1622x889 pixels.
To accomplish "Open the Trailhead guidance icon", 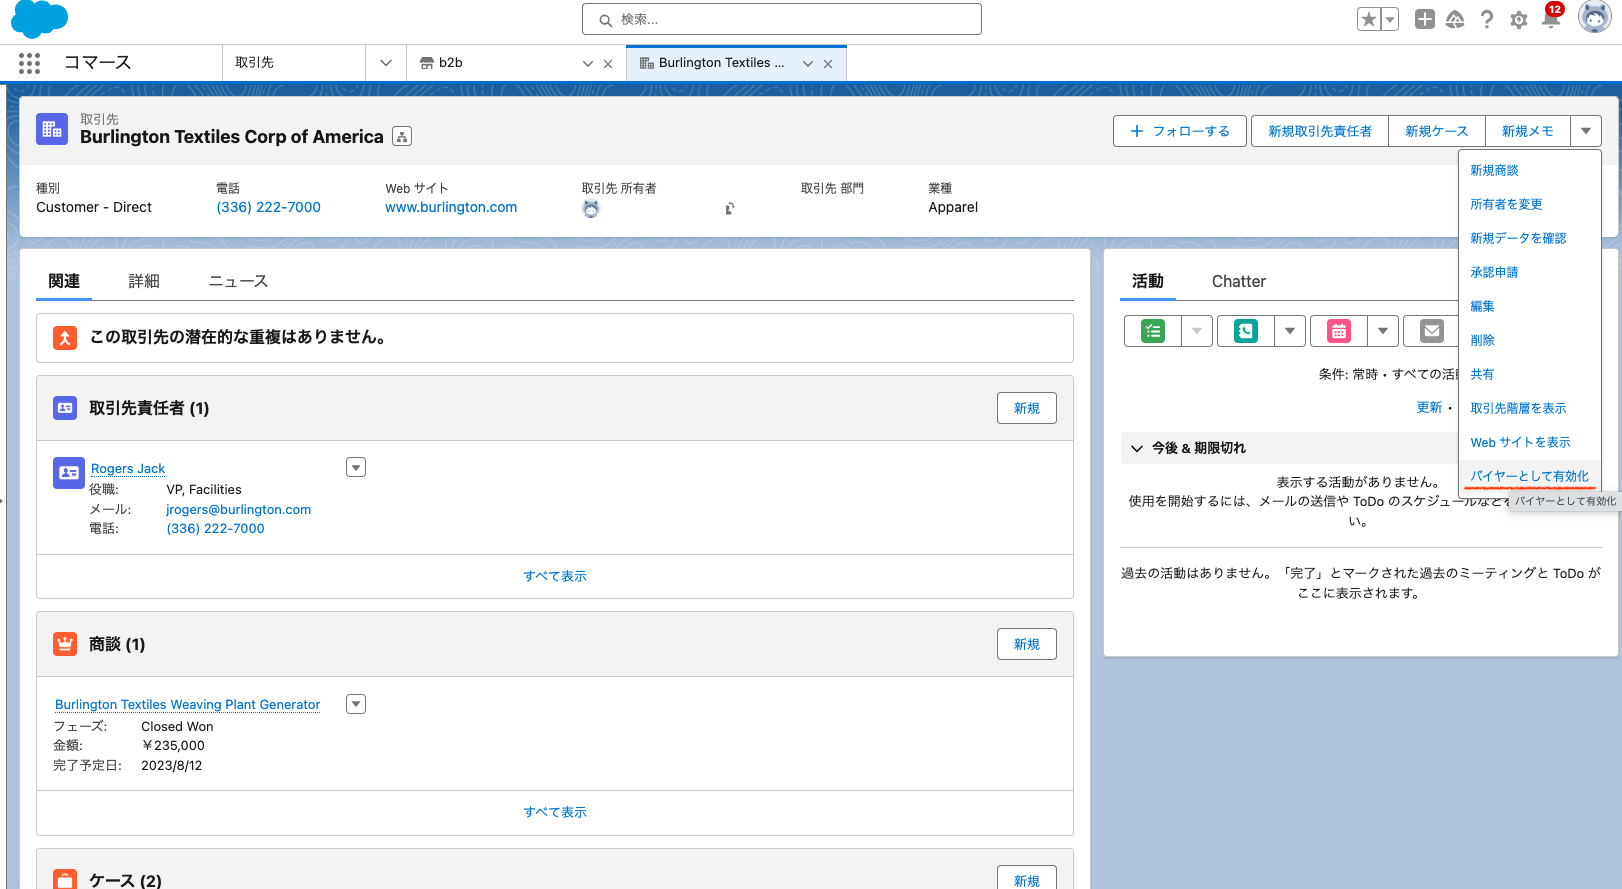I will (1455, 19).
